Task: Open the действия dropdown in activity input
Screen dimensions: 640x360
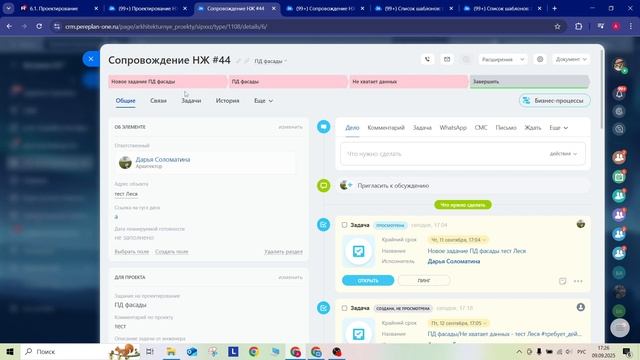Action: point(563,154)
